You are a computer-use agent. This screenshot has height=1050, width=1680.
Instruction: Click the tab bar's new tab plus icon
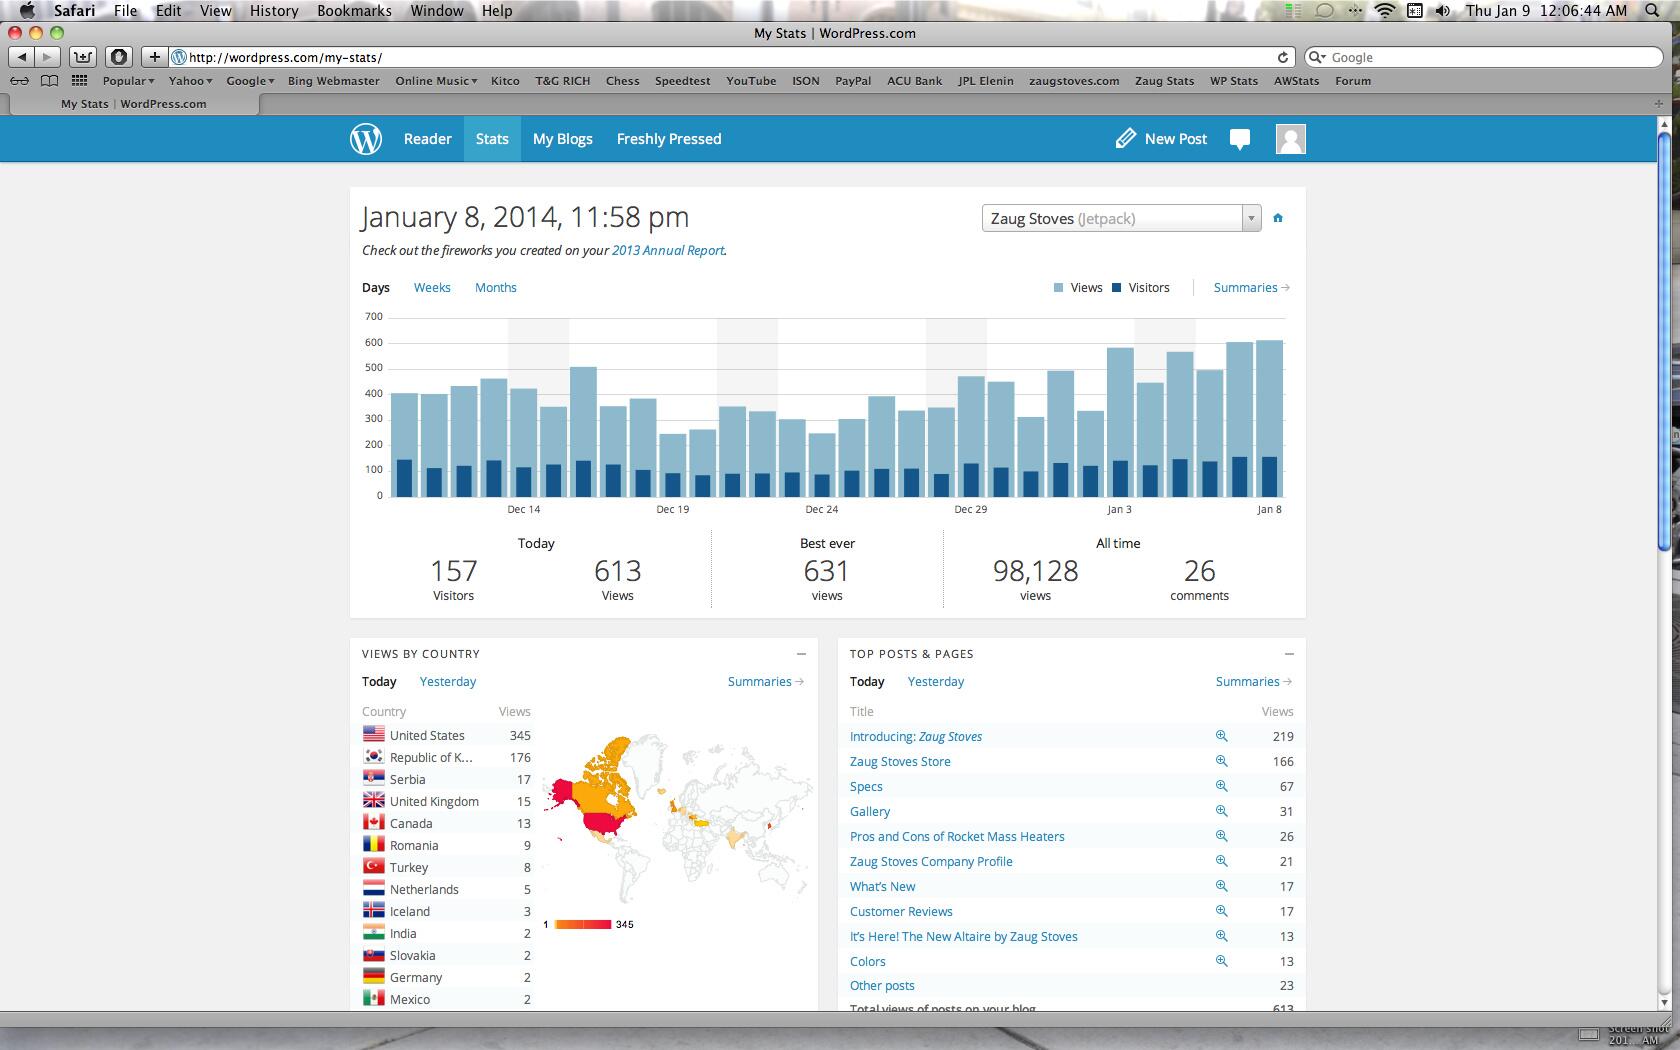tap(1660, 103)
